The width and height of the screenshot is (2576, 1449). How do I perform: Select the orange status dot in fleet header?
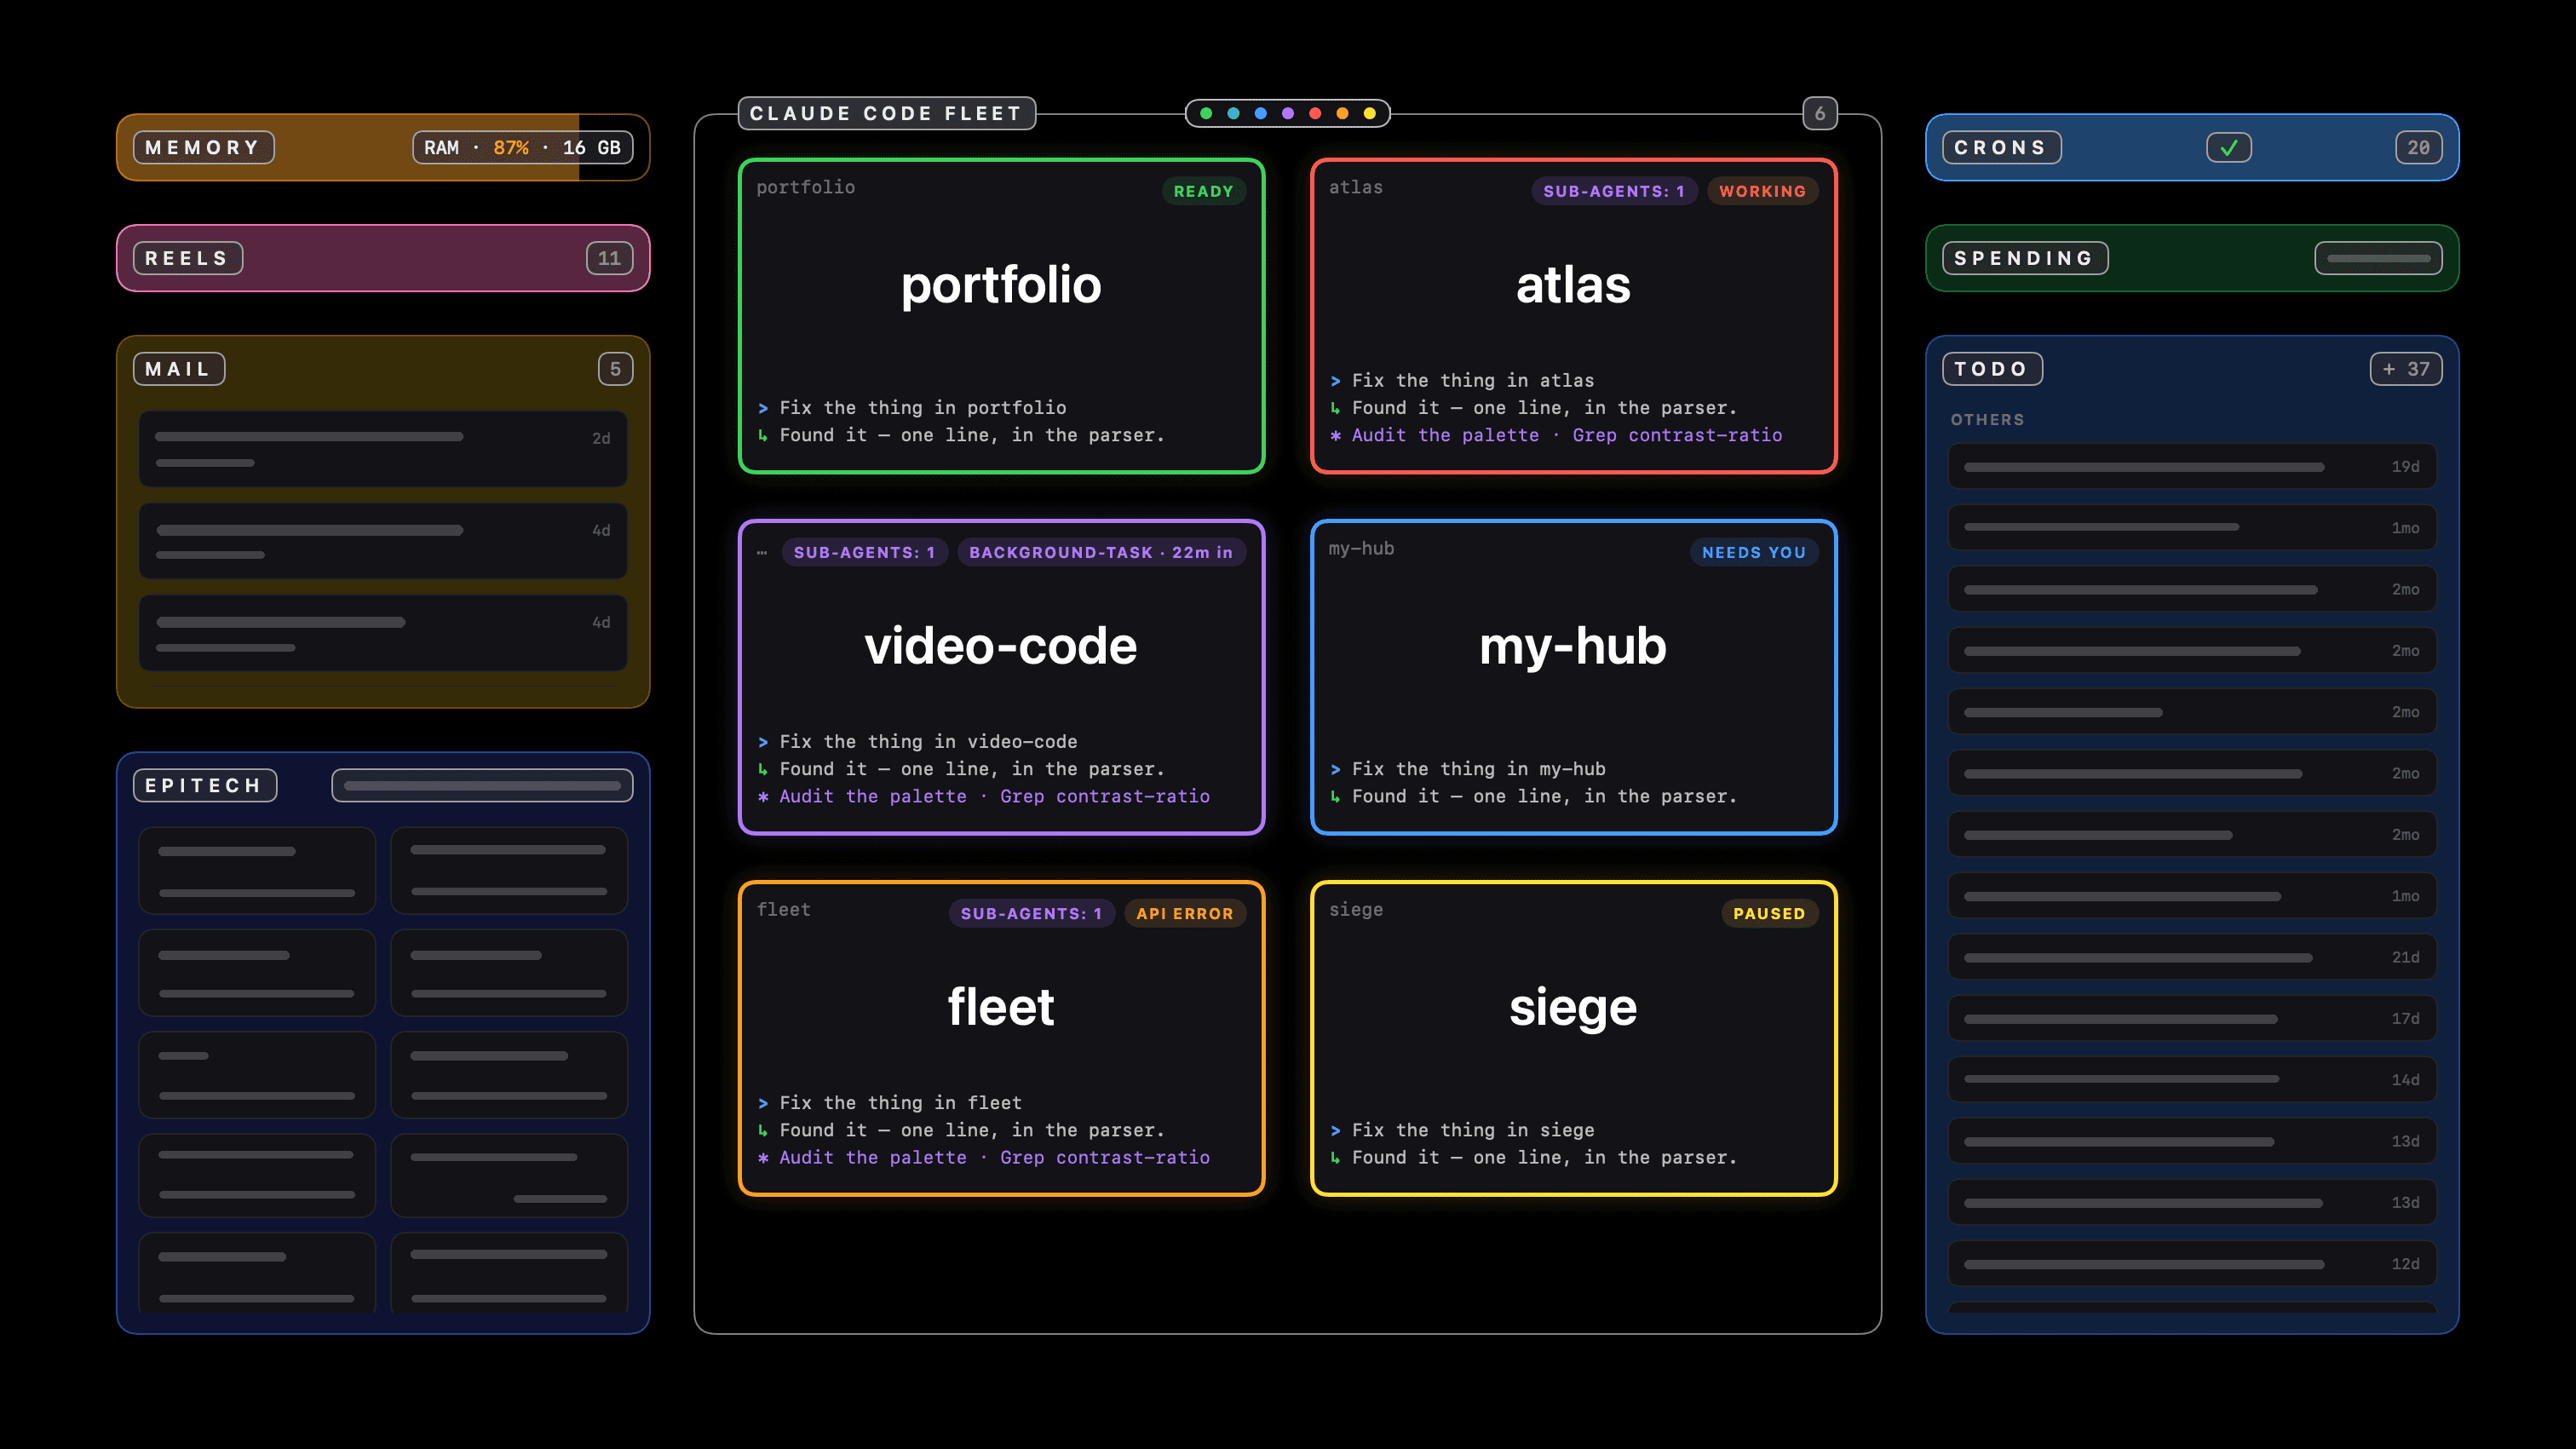click(x=1342, y=114)
